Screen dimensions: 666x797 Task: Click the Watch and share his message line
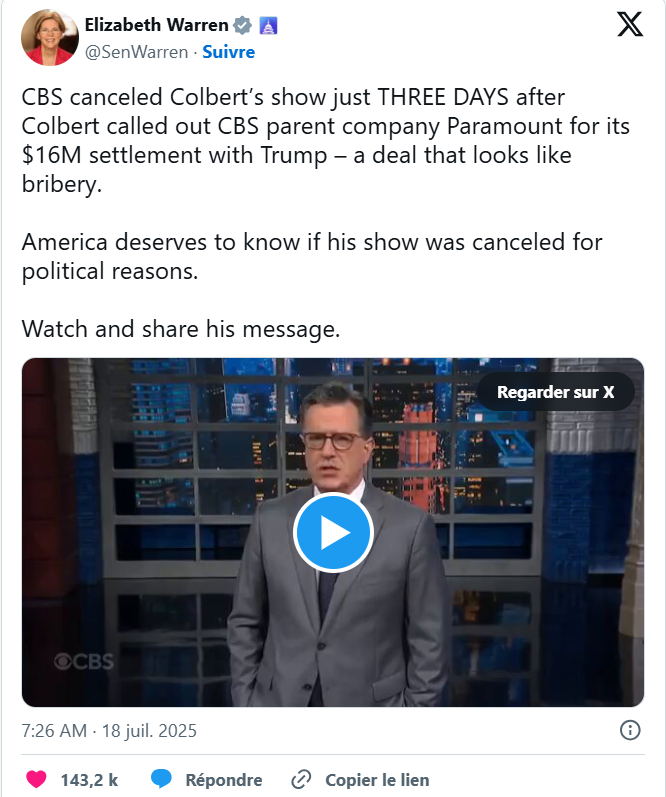(x=181, y=328)
